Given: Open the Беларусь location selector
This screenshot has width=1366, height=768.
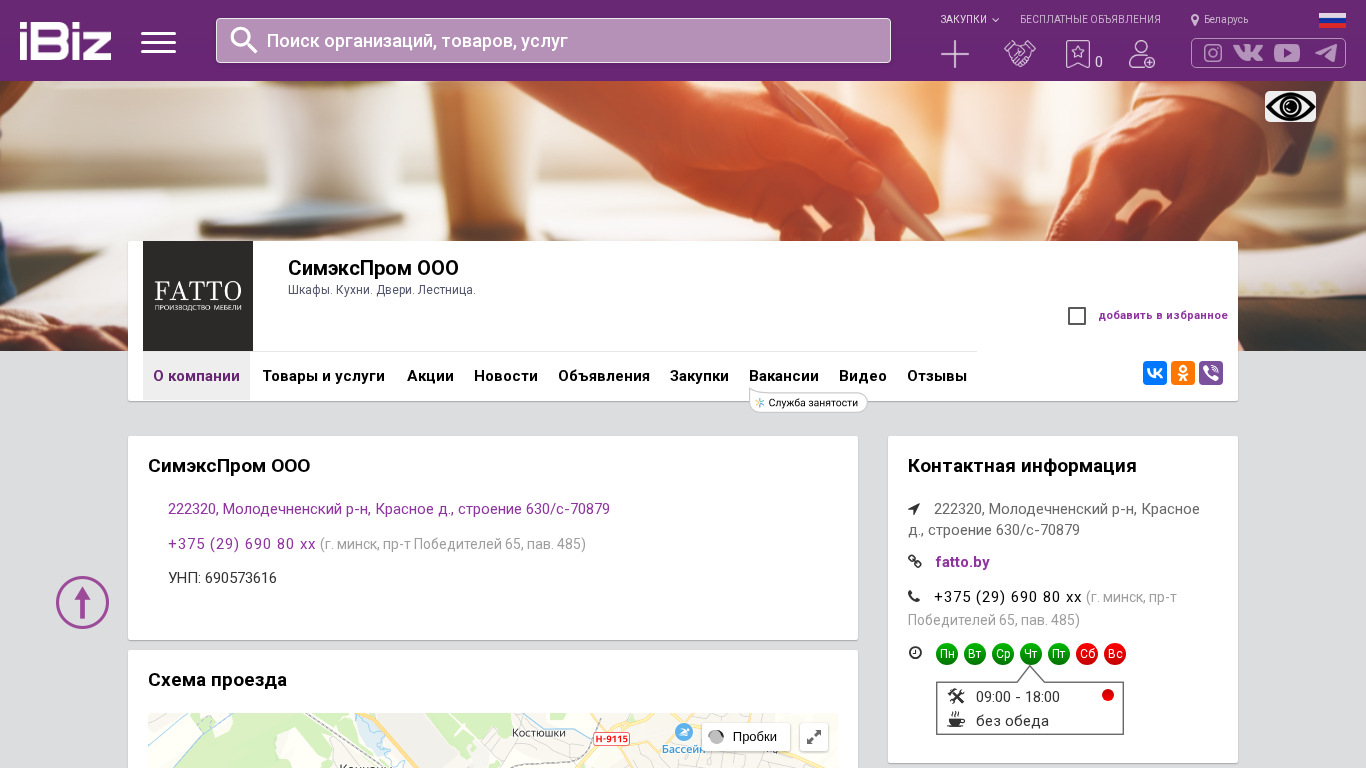Looking at the screenshot, I should (1220, 19).
